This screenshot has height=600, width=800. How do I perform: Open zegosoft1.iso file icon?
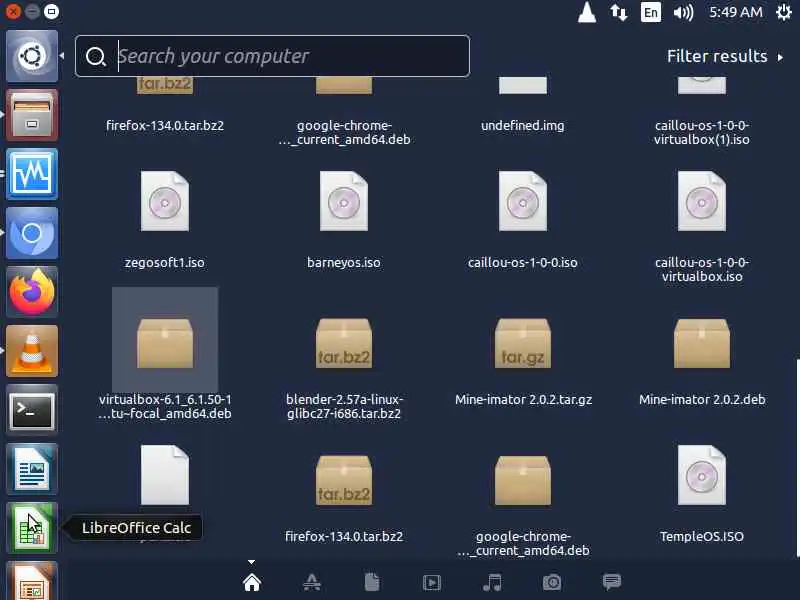[165, 201]
